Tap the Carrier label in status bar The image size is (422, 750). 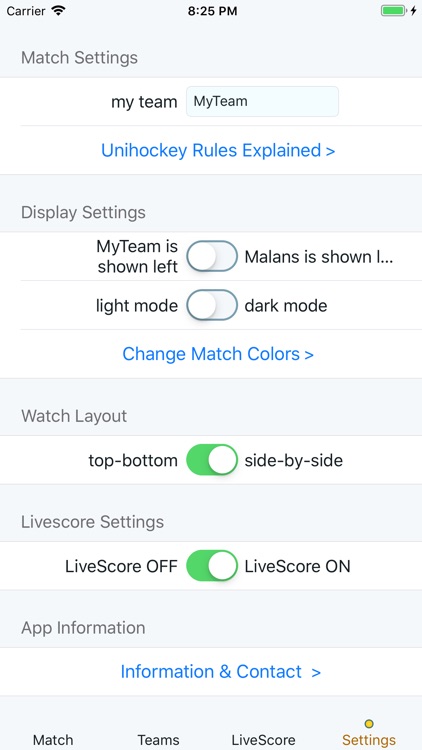click(27, 11)
